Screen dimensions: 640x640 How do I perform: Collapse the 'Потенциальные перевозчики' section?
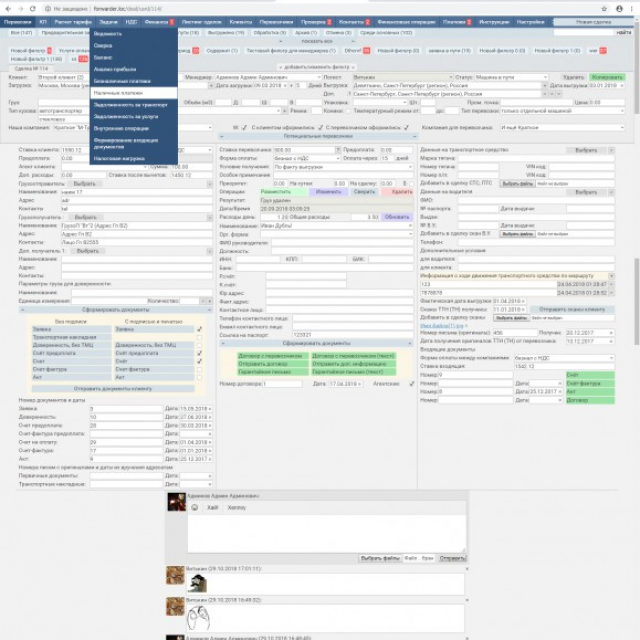(318, 136)
